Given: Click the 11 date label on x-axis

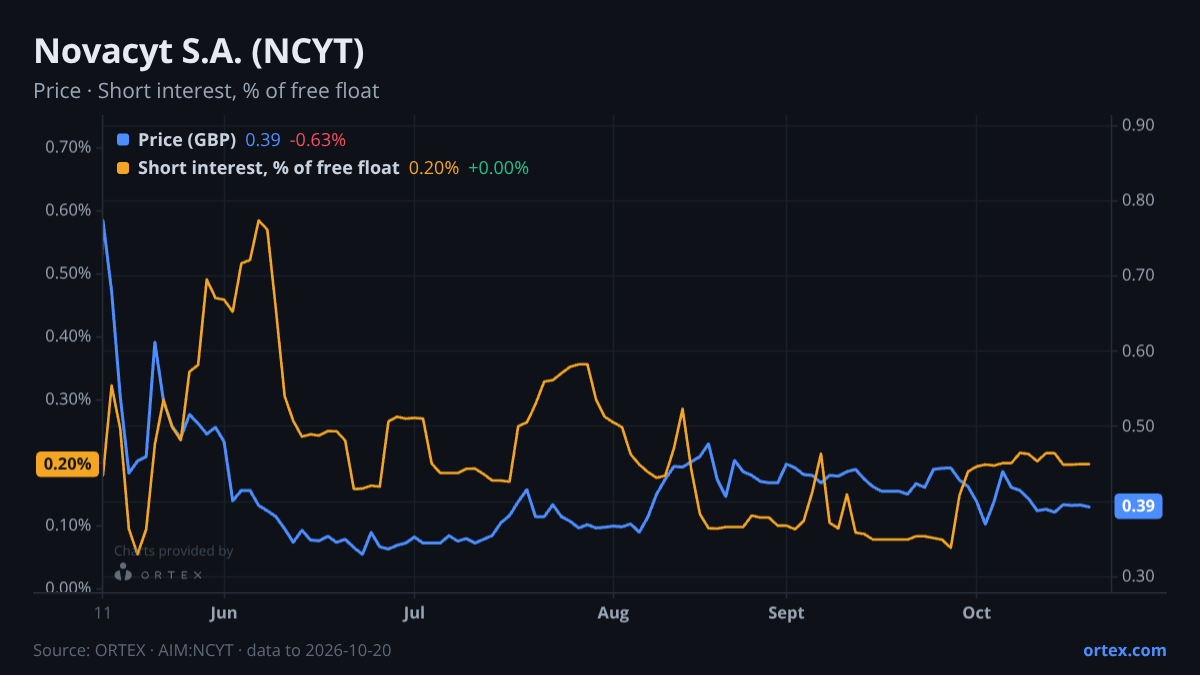Looking at the screenshot, I should [x=102, y=613].
